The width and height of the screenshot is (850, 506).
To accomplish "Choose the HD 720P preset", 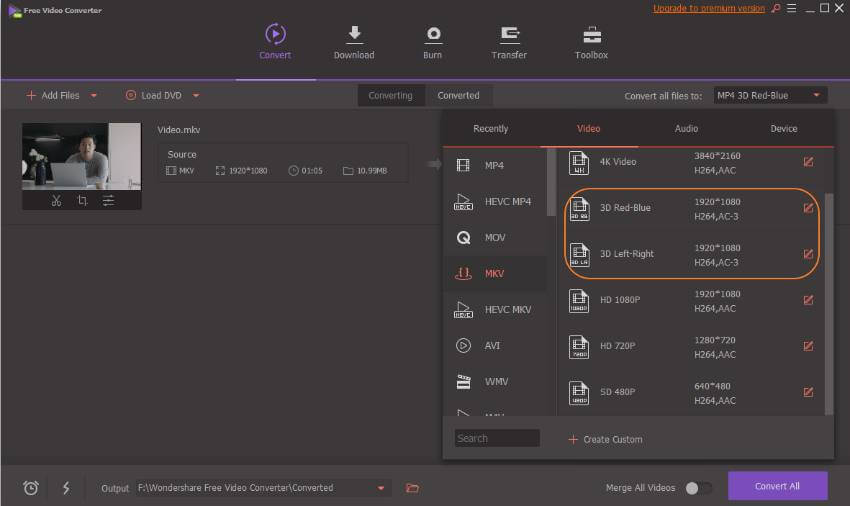I will point(691,347).
